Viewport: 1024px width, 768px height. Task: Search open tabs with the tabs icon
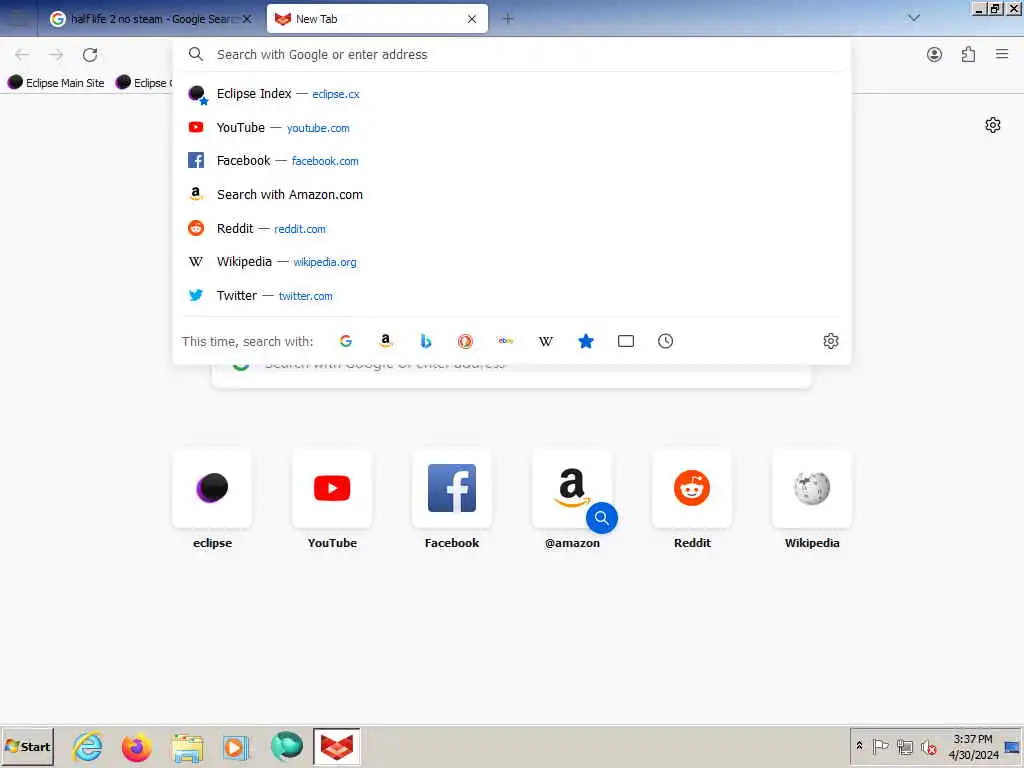[626, 341]
